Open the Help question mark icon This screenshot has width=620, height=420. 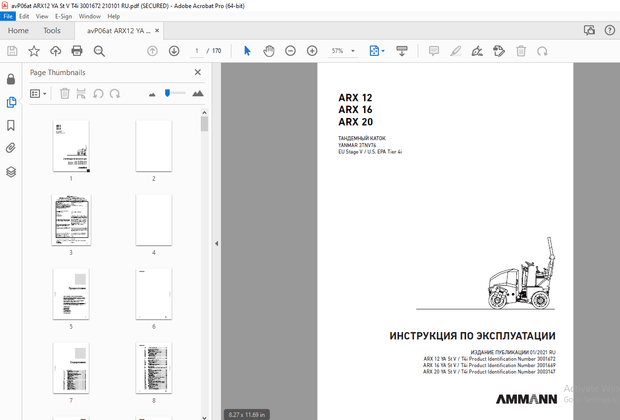(x=610, y=30)
